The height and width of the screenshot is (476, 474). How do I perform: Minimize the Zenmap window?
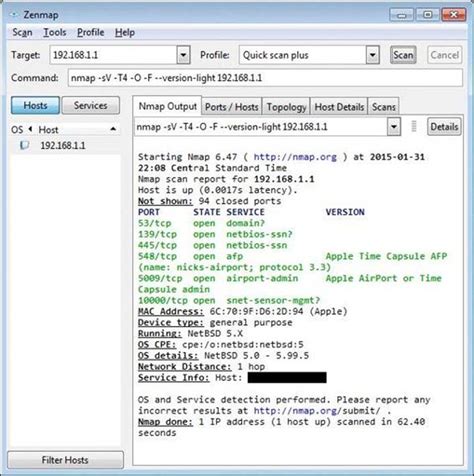[x=402, y=15]
